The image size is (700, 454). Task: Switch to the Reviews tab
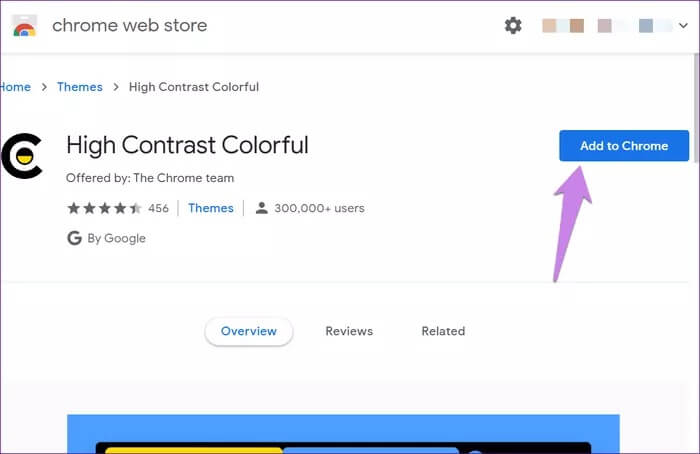point(349,331)
